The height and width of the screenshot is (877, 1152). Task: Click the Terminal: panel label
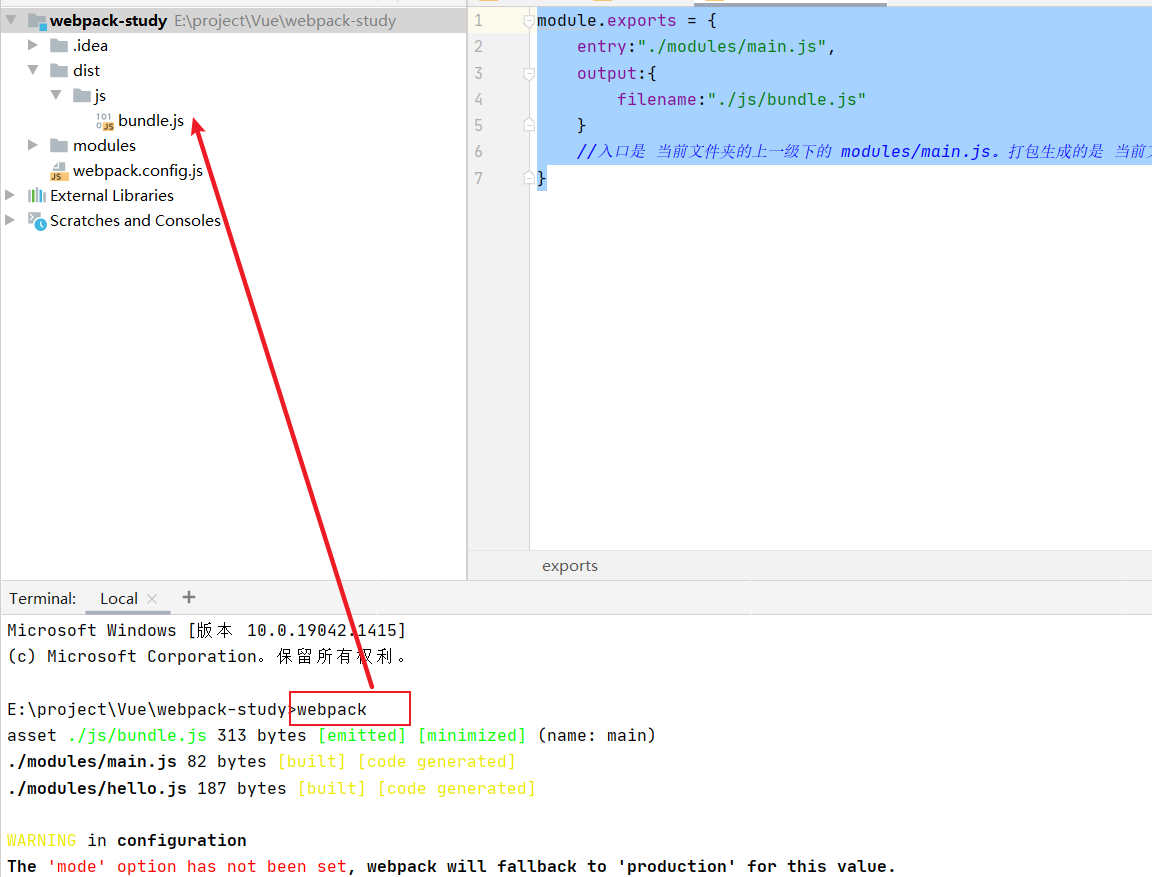click(x=43, y=599)
